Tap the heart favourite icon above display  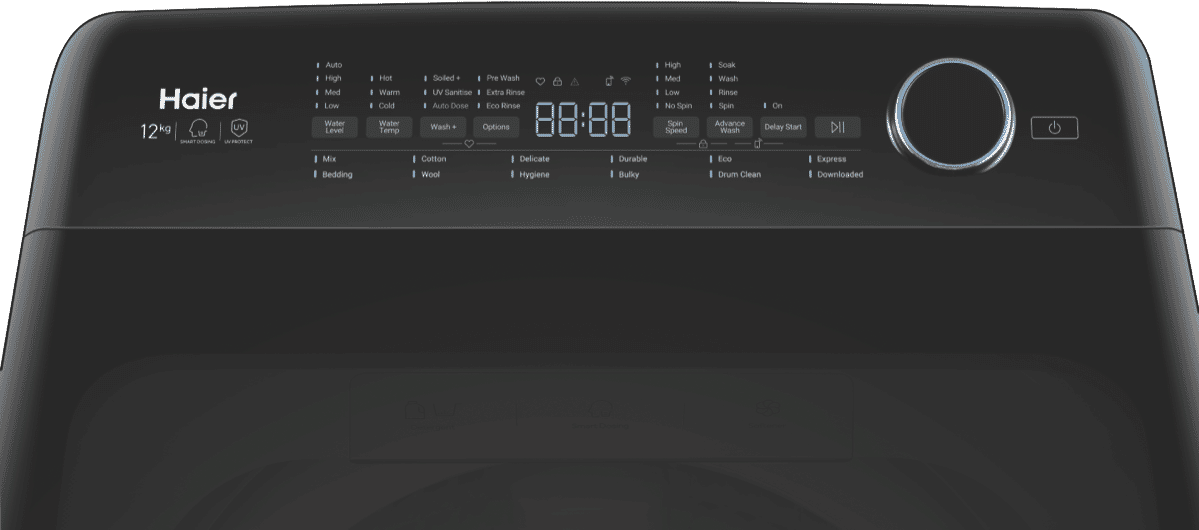click(540, 81)
